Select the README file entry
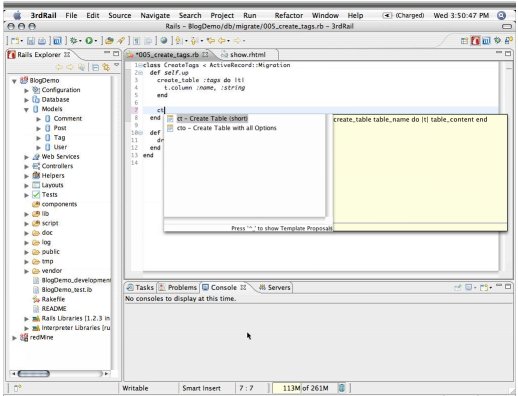The height and width of the screenshot is (396, 518). click(54, 309)
